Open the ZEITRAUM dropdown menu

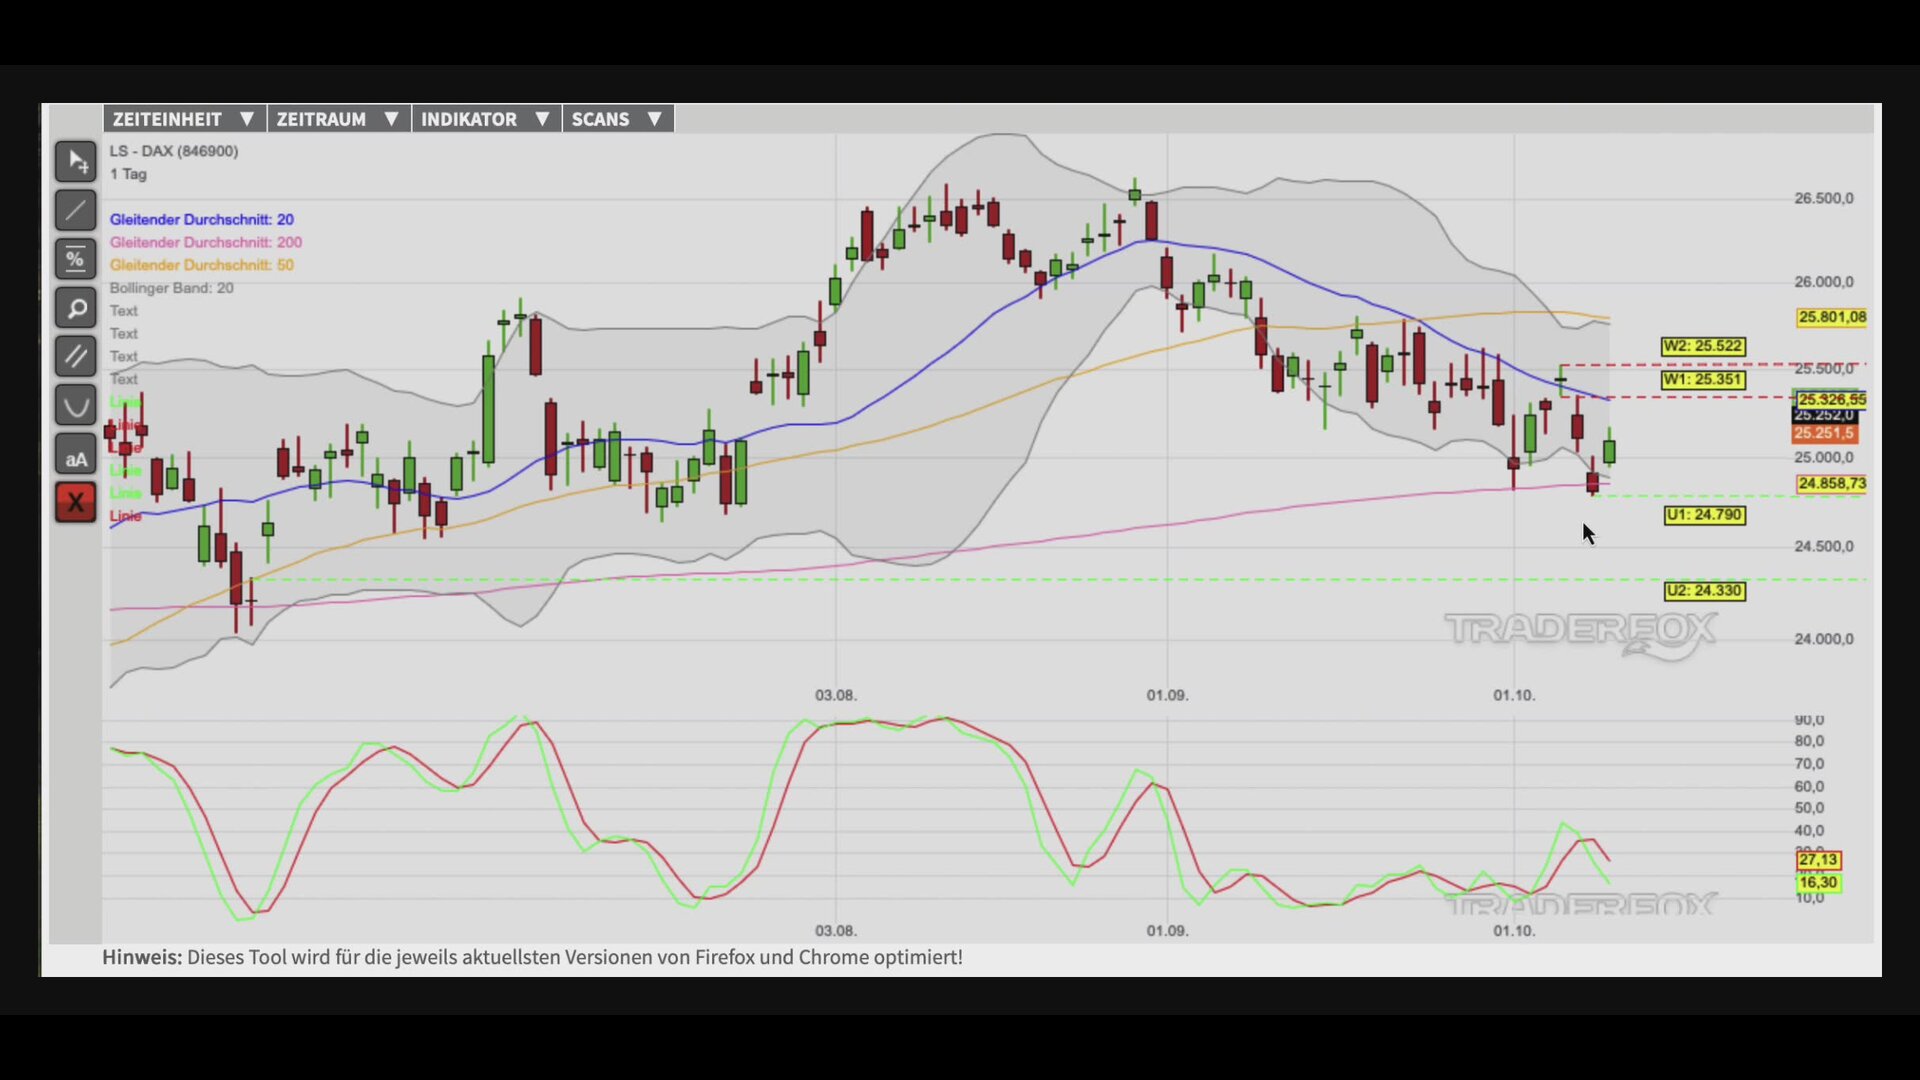(x=338, y=119)
